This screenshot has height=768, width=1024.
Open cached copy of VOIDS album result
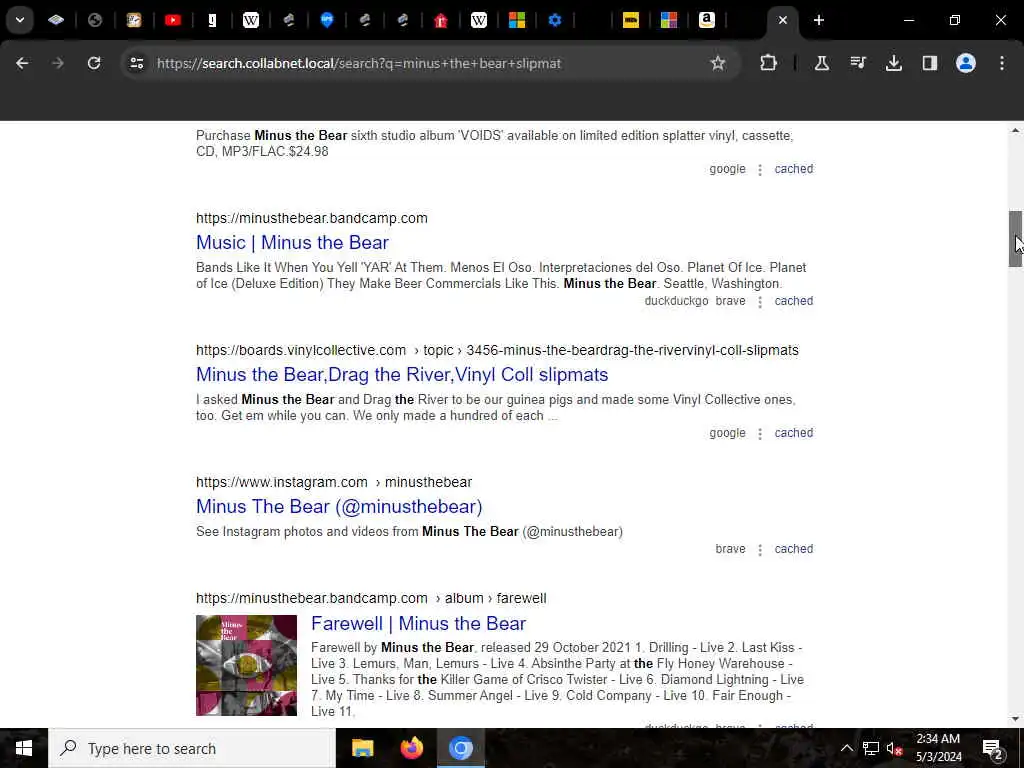point(793,169)
